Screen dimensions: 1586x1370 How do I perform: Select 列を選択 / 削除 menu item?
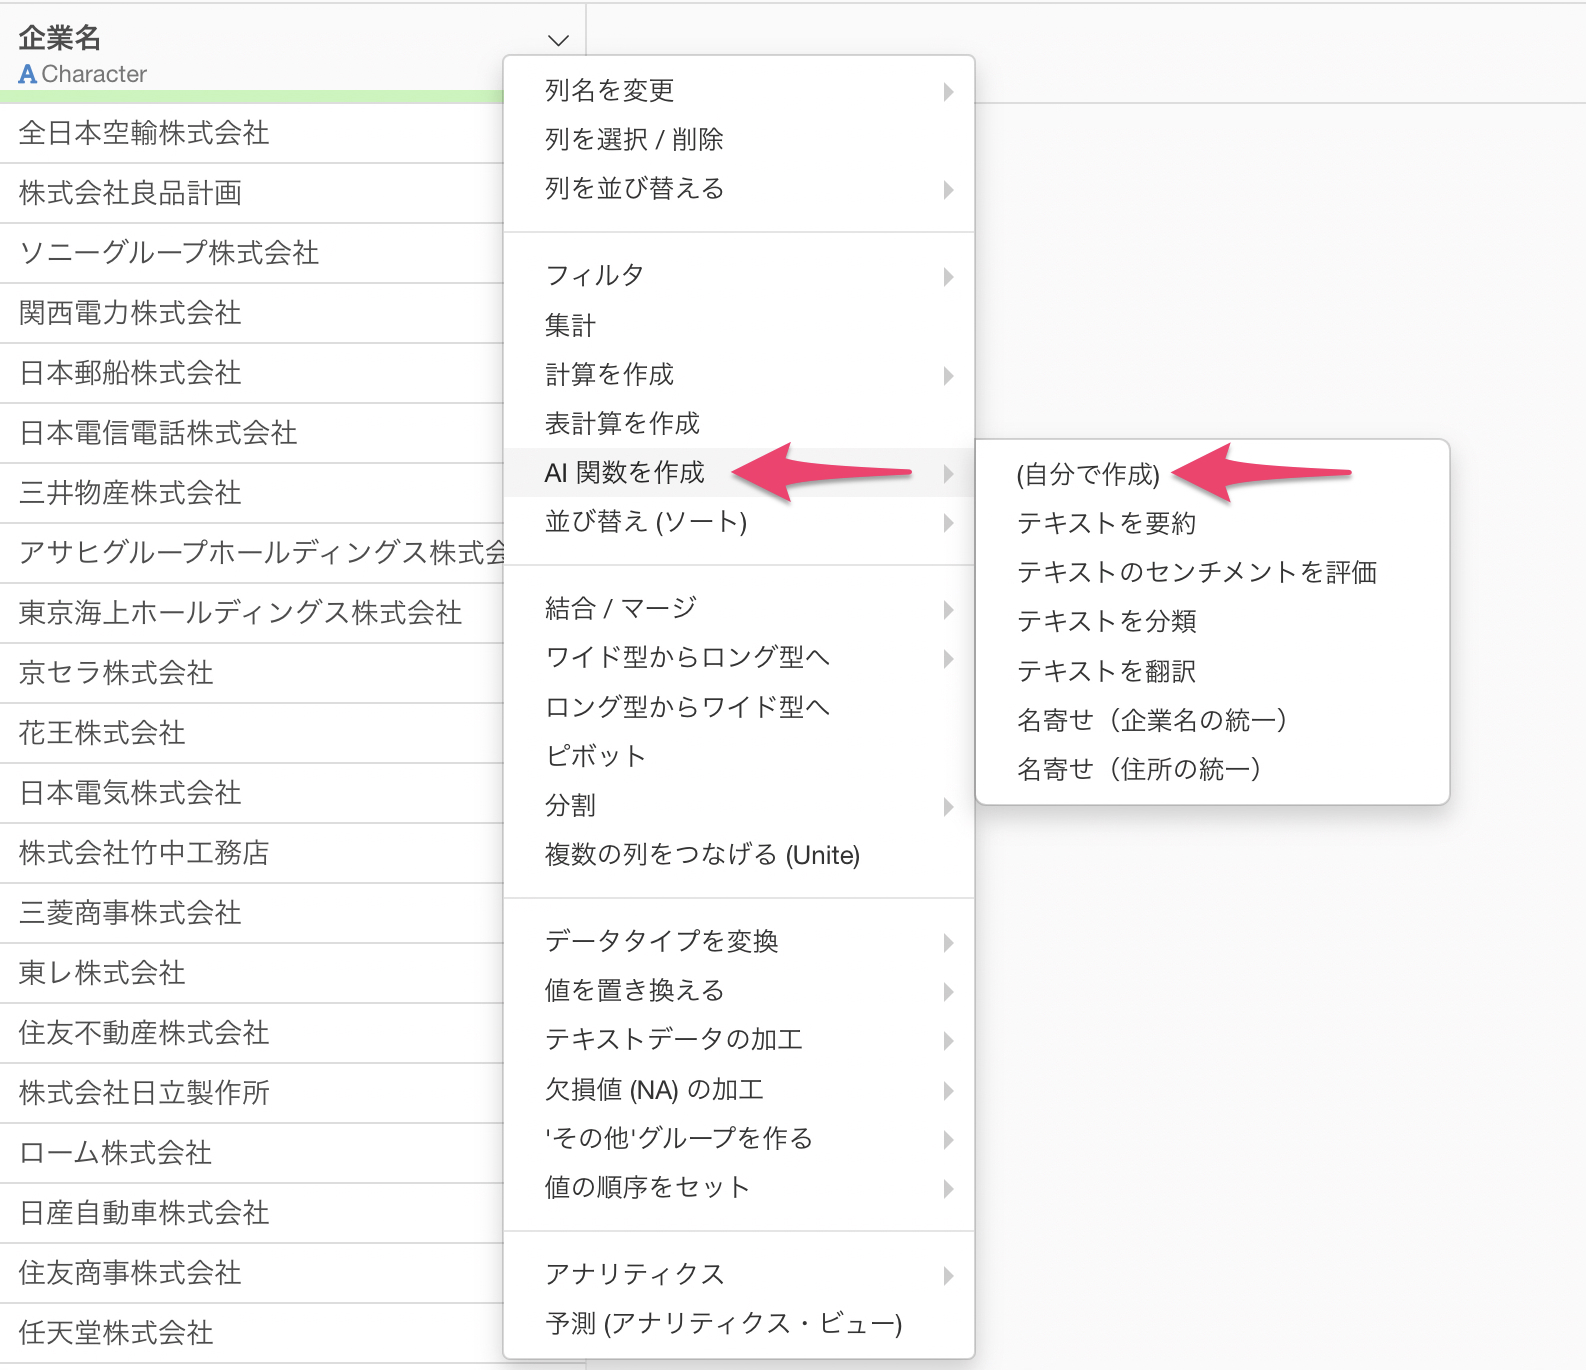pos(634,140)
